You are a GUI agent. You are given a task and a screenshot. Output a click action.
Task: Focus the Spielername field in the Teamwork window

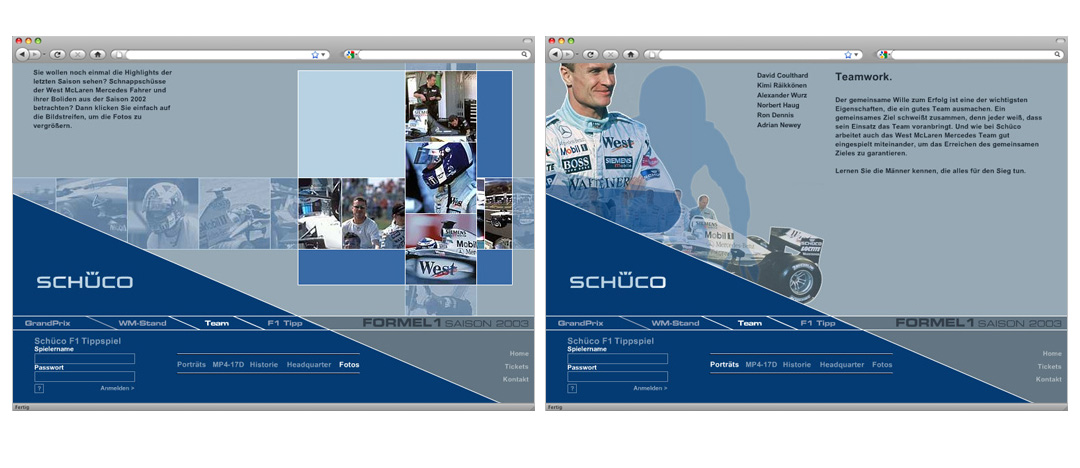coord(618,359)
